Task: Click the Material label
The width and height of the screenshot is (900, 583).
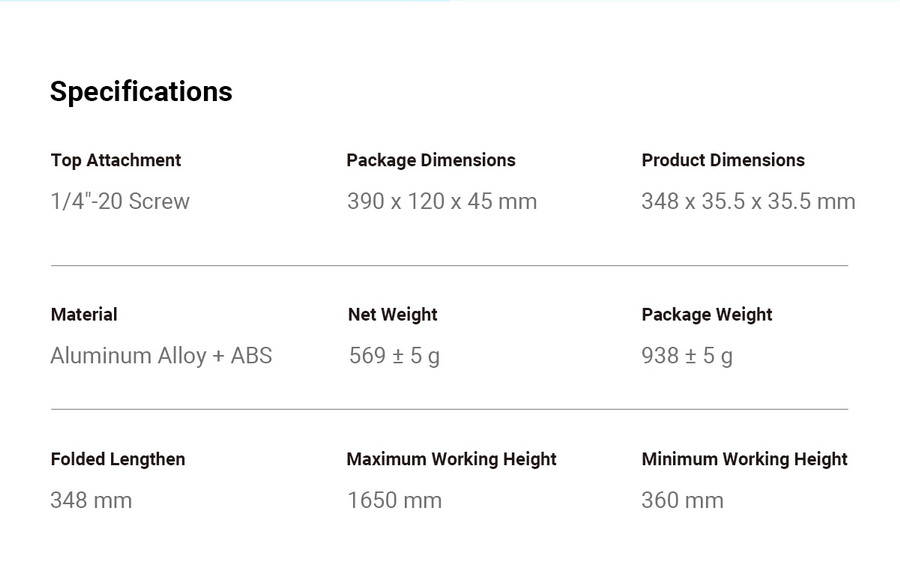Action: (84, 314)
